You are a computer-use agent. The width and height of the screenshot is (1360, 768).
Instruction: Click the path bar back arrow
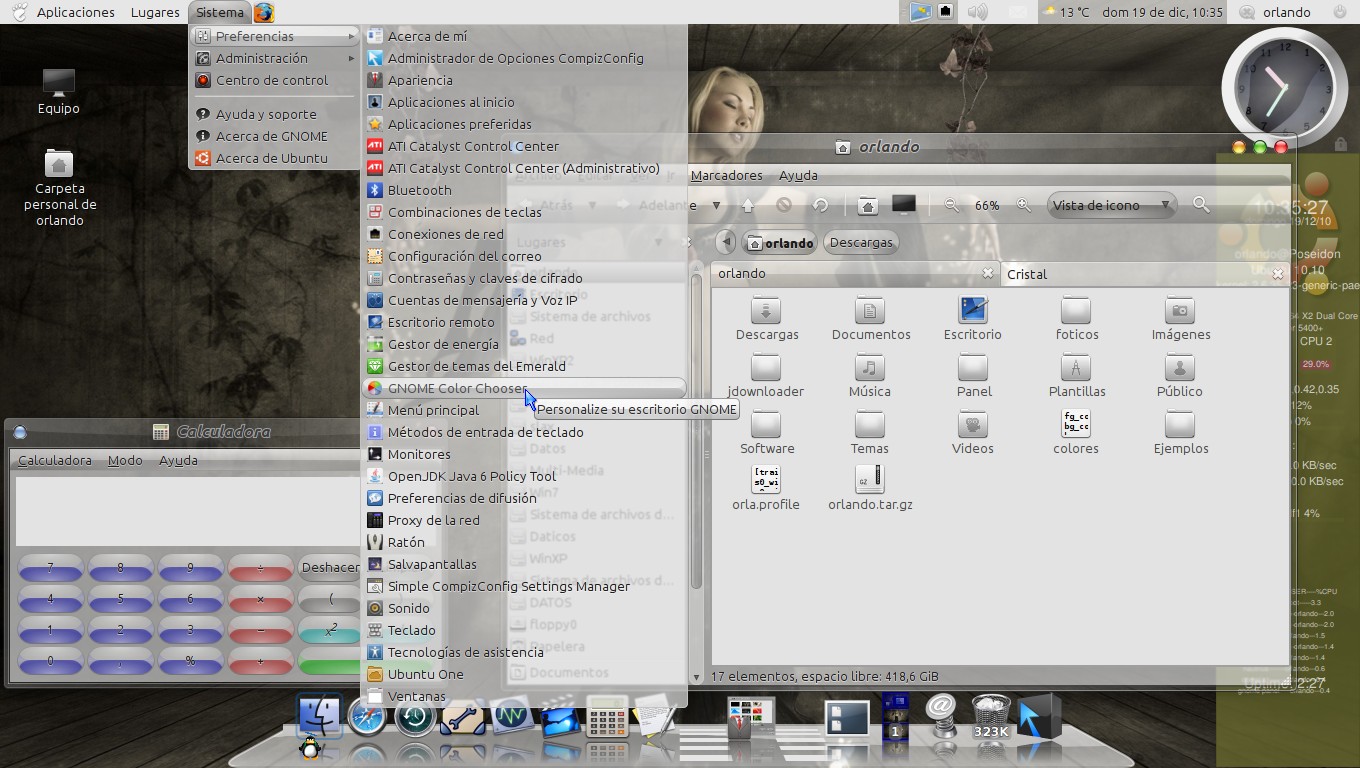click(727, 242)
